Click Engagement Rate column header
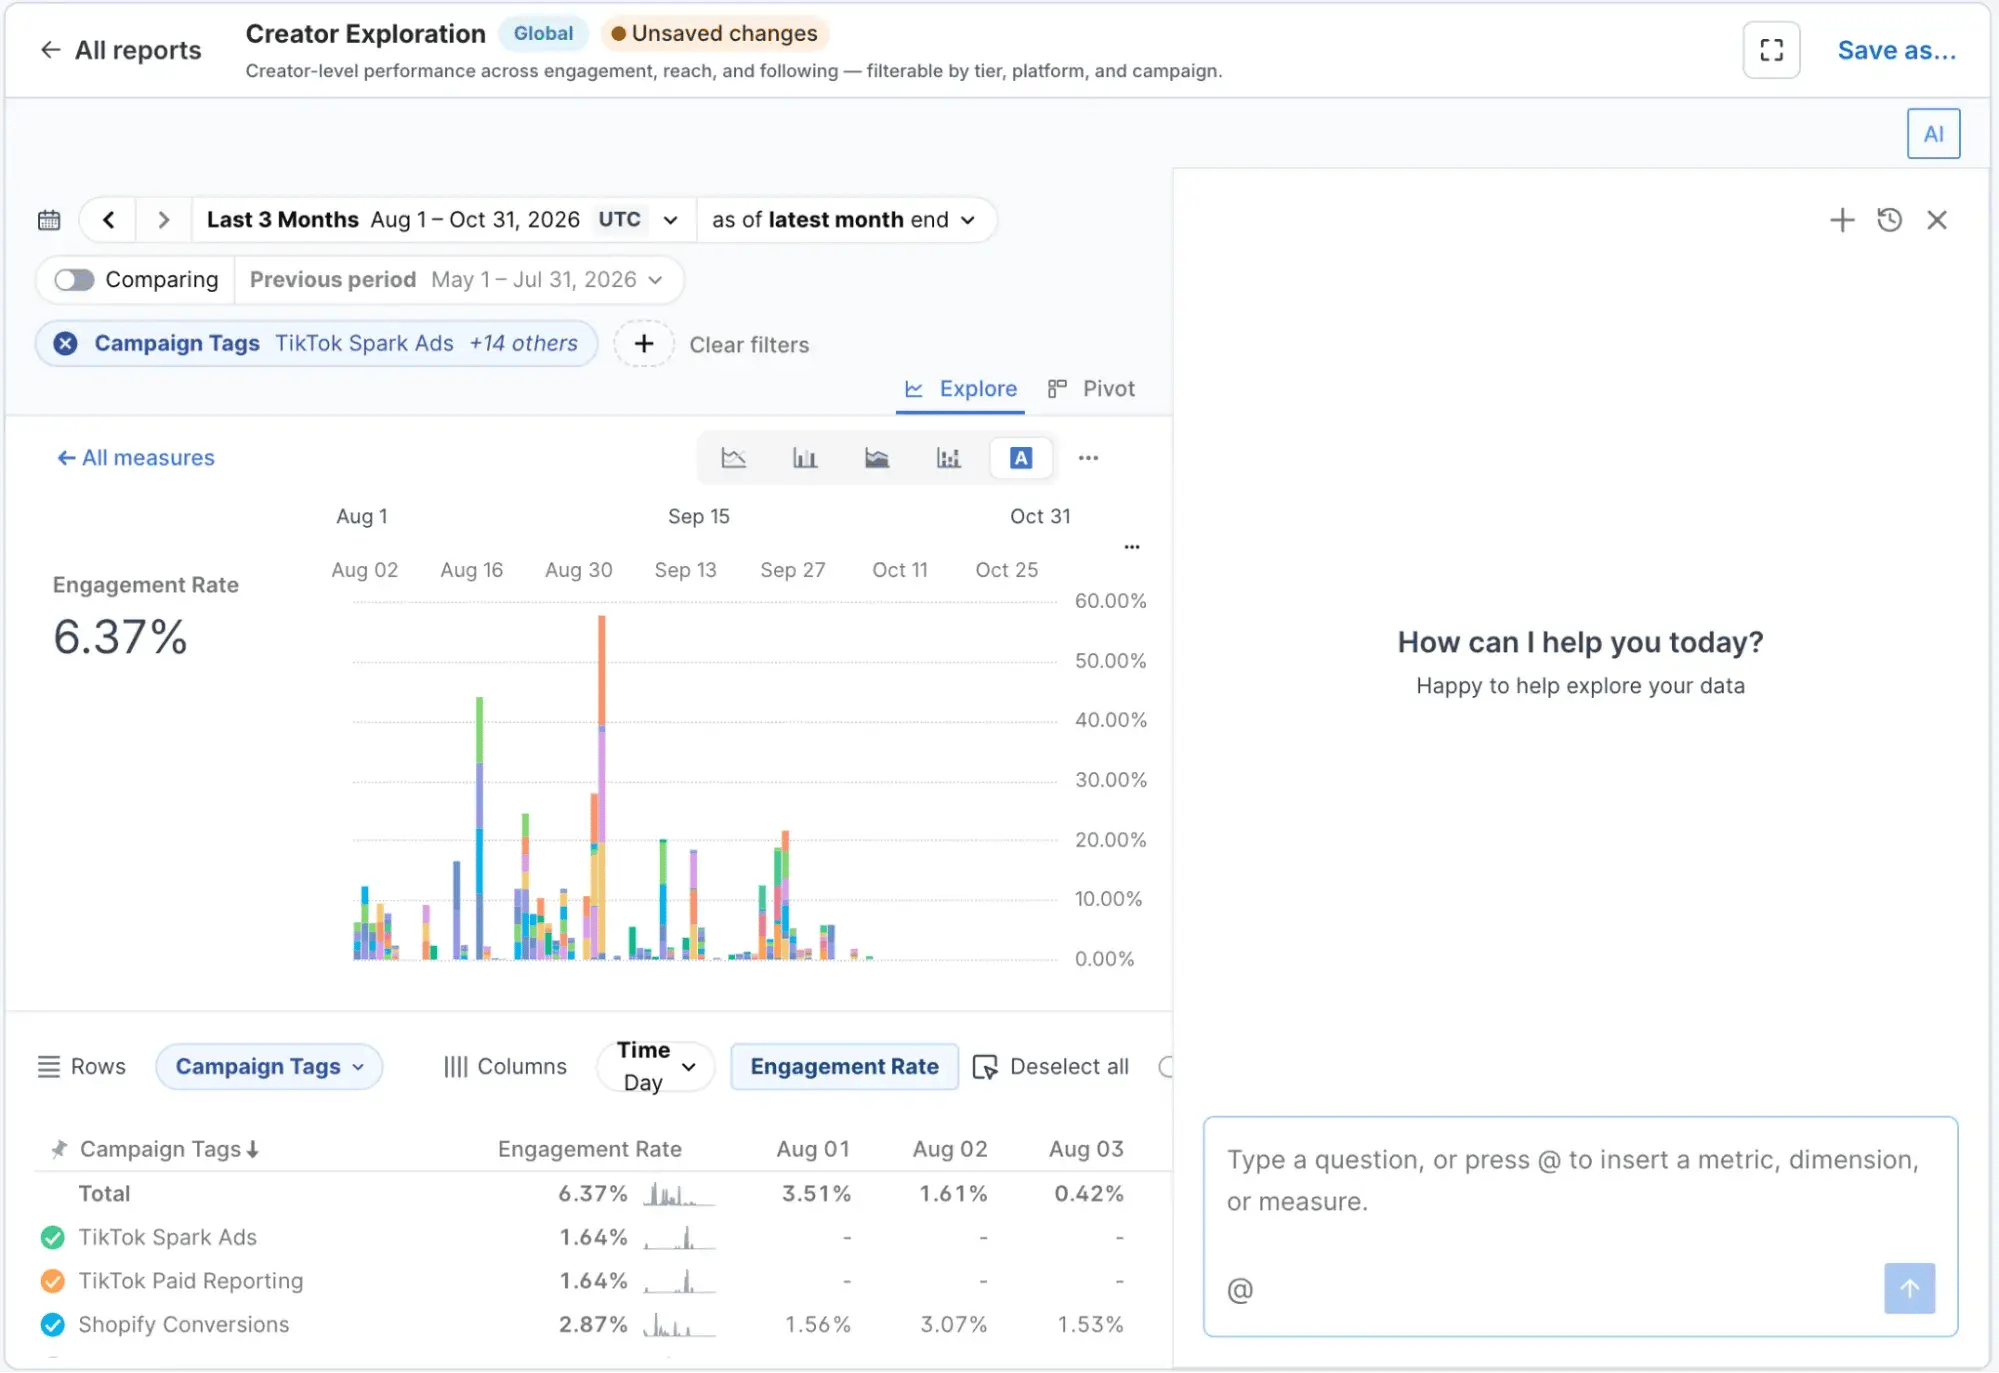1999x1373 pixels. tap(590, 1150)
